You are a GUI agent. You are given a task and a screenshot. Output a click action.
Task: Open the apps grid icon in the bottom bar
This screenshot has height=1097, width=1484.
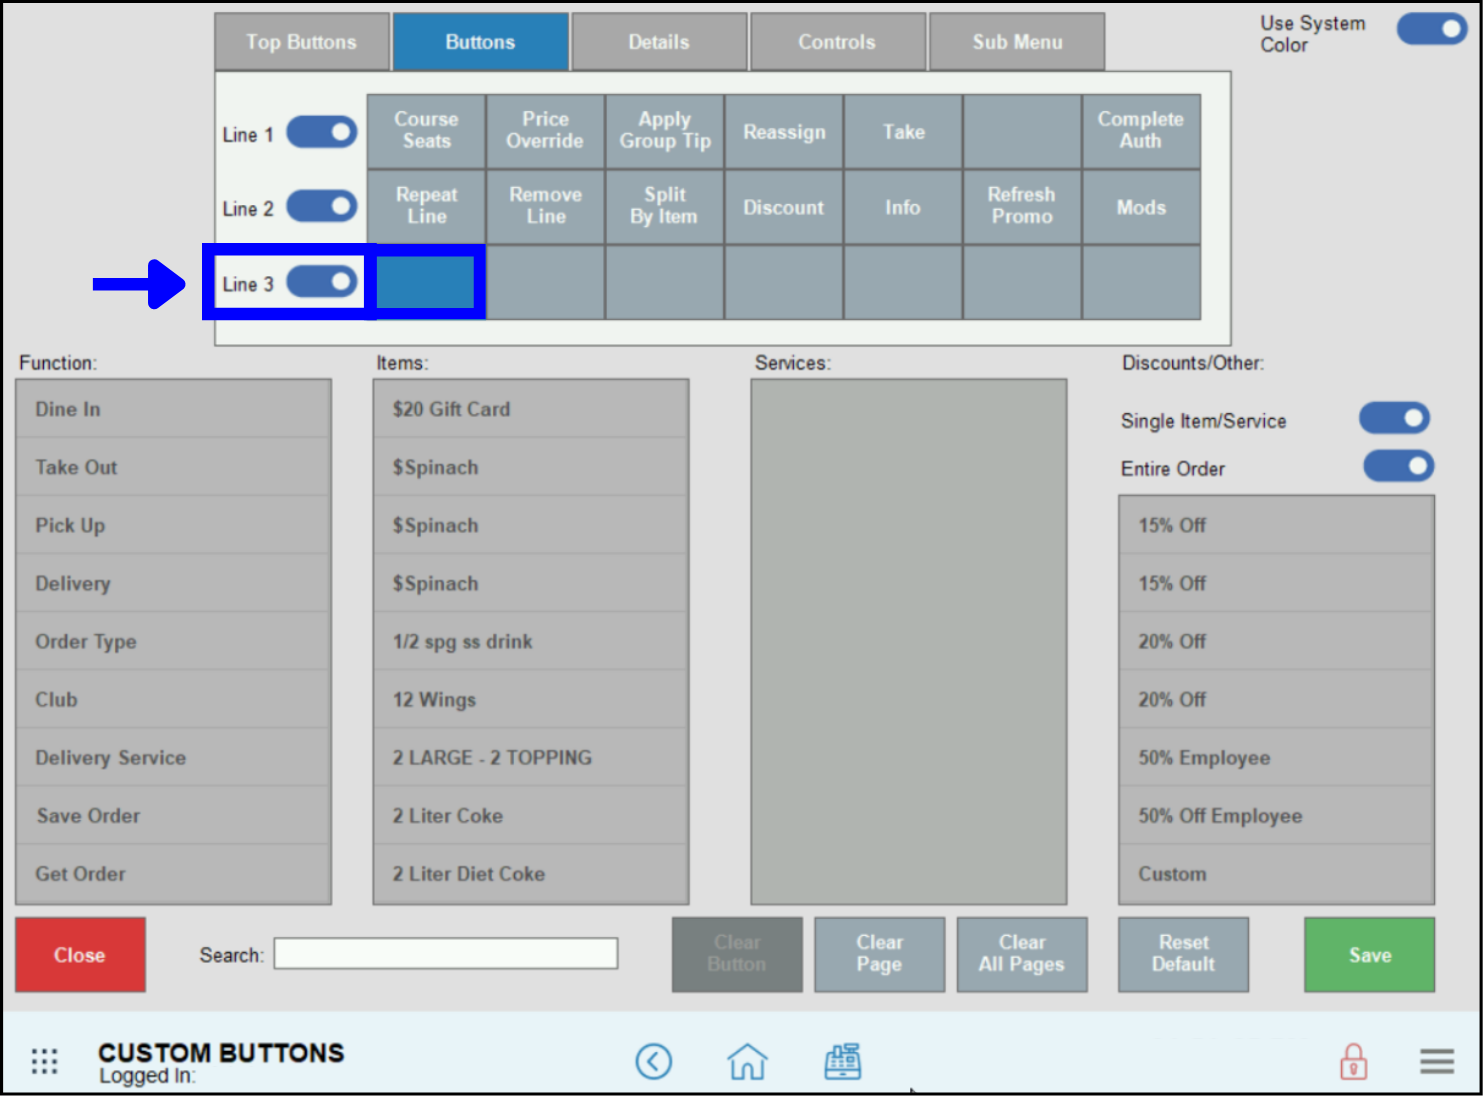44,1060
